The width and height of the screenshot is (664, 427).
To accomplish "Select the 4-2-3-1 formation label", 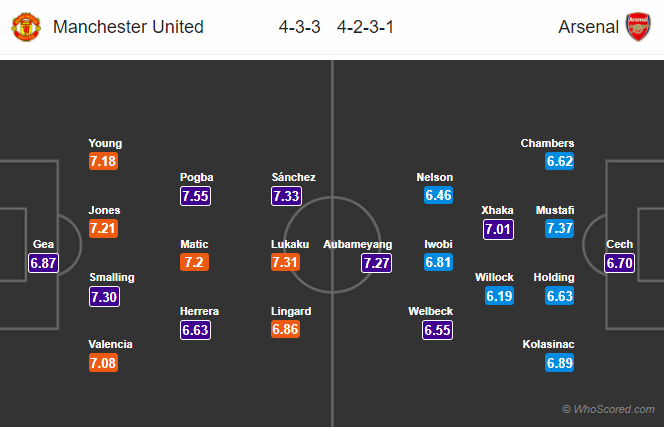I will pos(365,27).
